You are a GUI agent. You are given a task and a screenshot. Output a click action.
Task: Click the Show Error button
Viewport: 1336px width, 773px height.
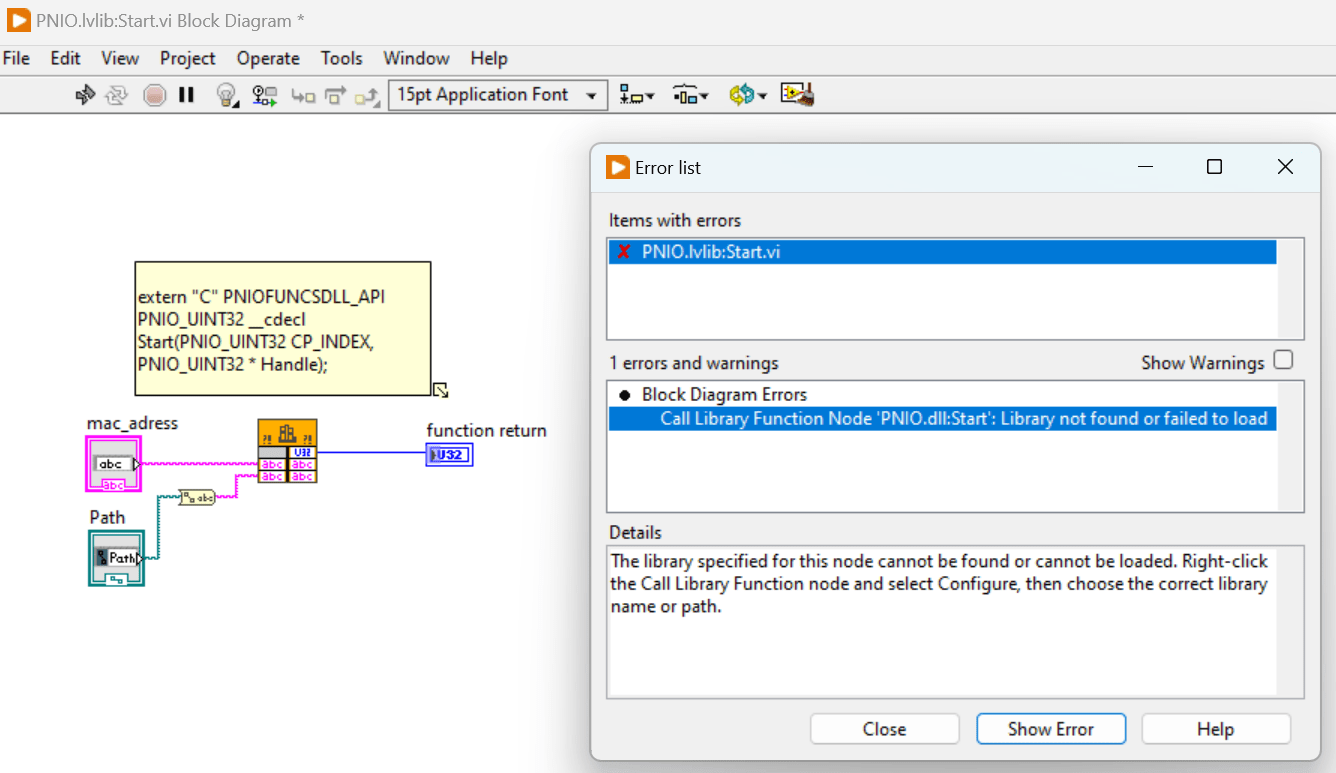tap(1051, 728)
